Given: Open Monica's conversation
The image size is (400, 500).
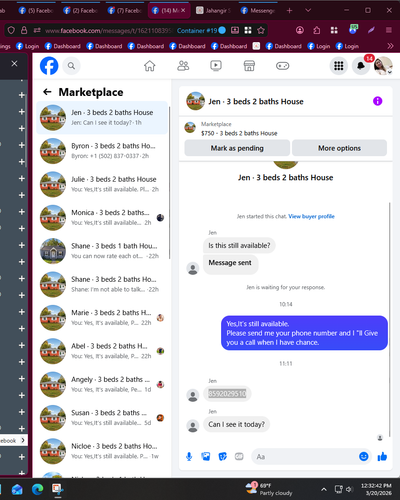Looking at the screenshot, I should coord(102,218).
